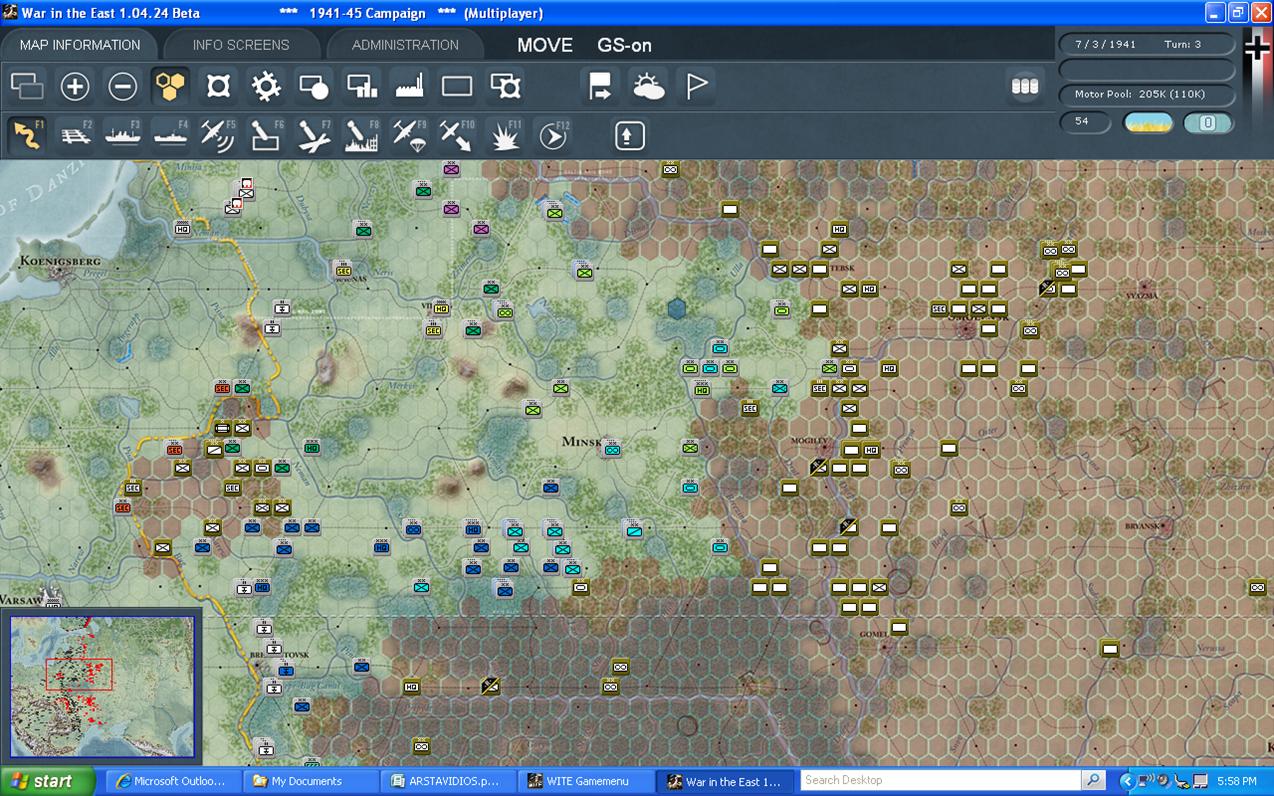Click the lone blue hexagon marker on map
Viewport: 1274px width, 796px height.
coord(678,309)
